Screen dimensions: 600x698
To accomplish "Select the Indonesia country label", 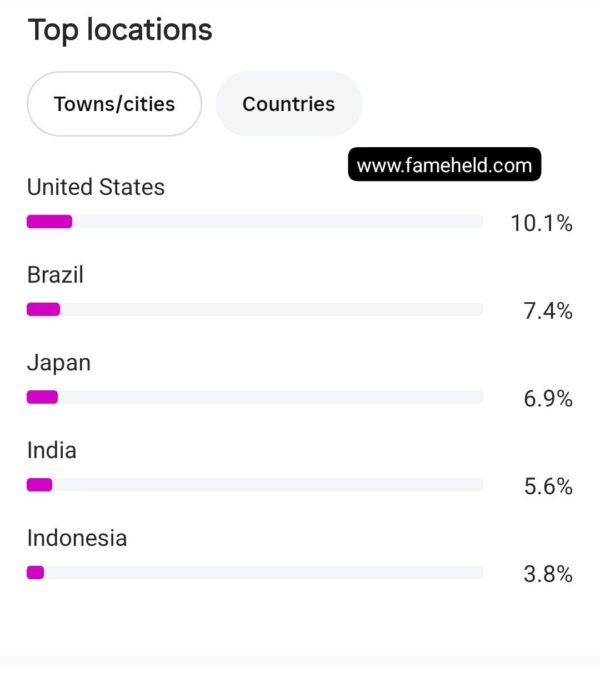I will 77,538.
